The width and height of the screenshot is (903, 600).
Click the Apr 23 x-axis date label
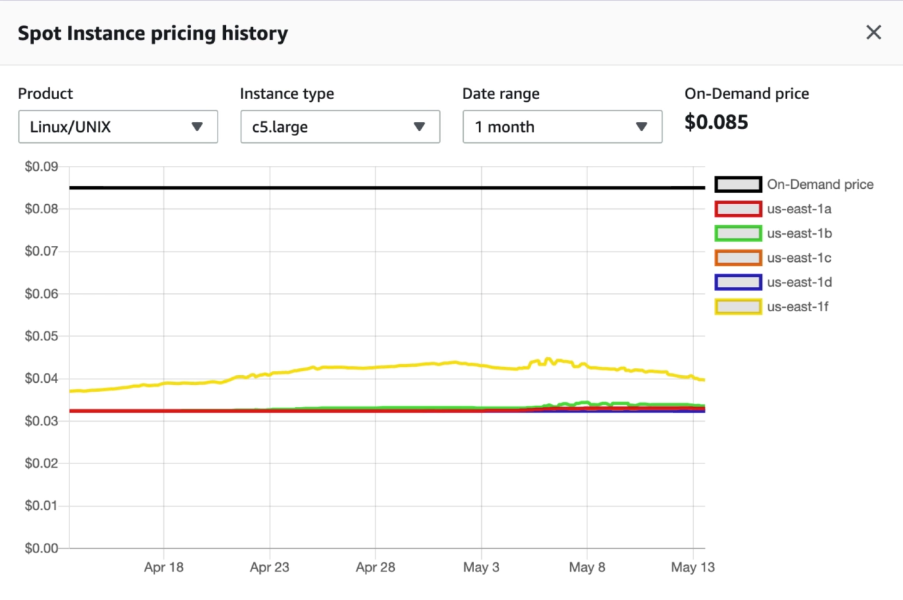pyautogui.click(x=269, y=567)
